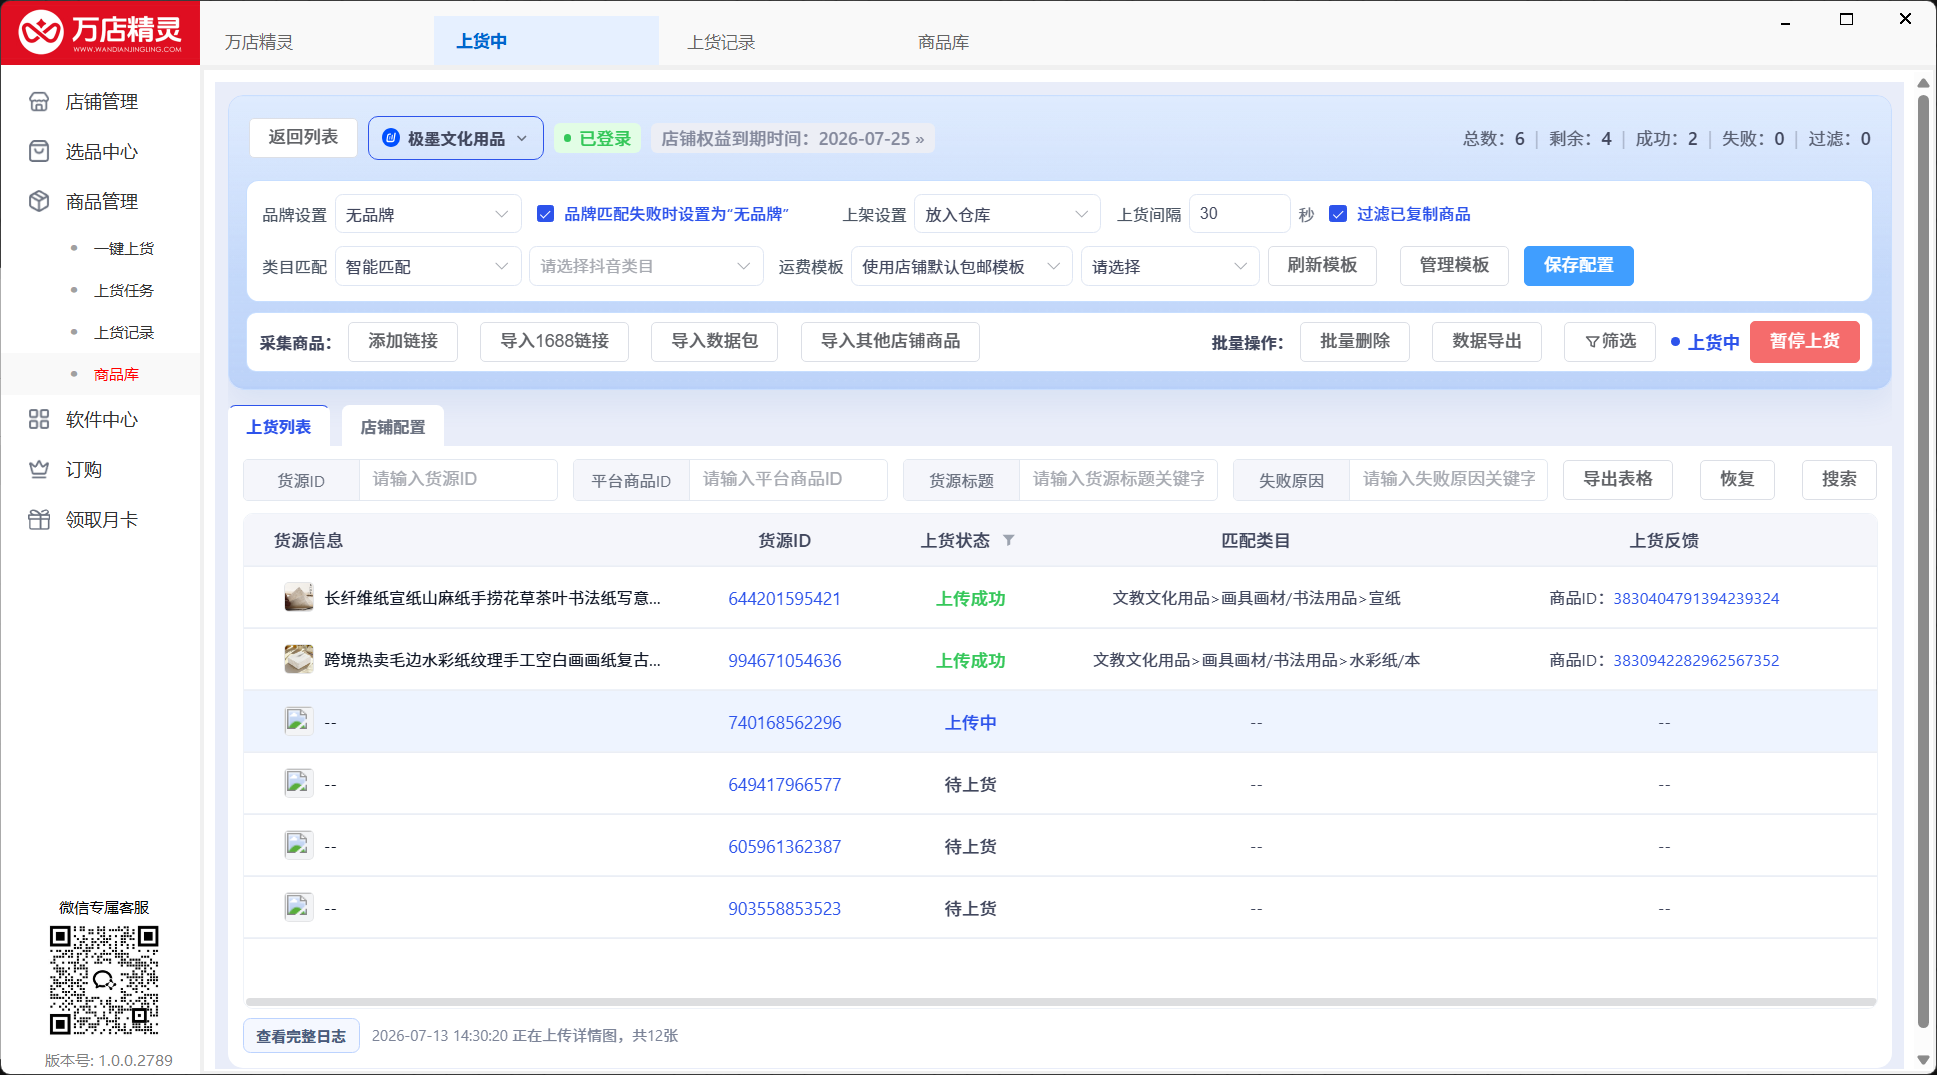Open 订购 via its crown icon
The image size is (1937, 1075).
click(39, 470)
